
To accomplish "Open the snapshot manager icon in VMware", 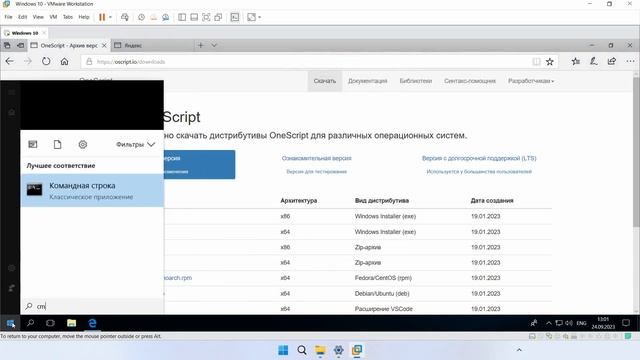I will [x=165, y=17].
